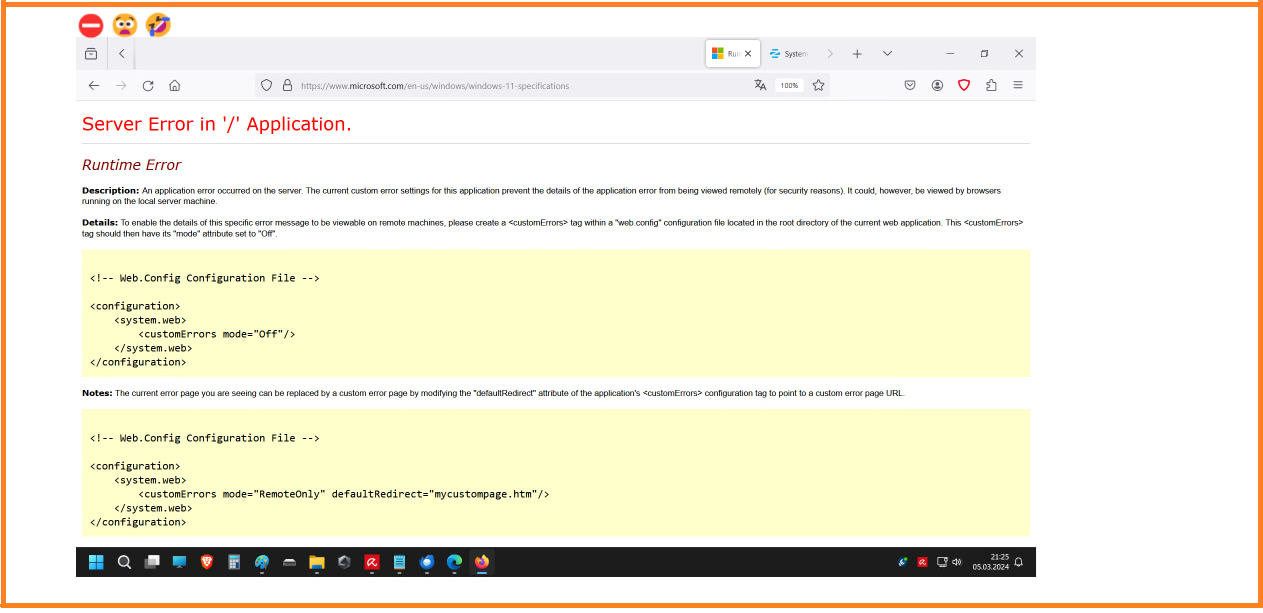This screenshot has width=1263, height=613.
Task: Show site security padlock information
Action: 287,86
